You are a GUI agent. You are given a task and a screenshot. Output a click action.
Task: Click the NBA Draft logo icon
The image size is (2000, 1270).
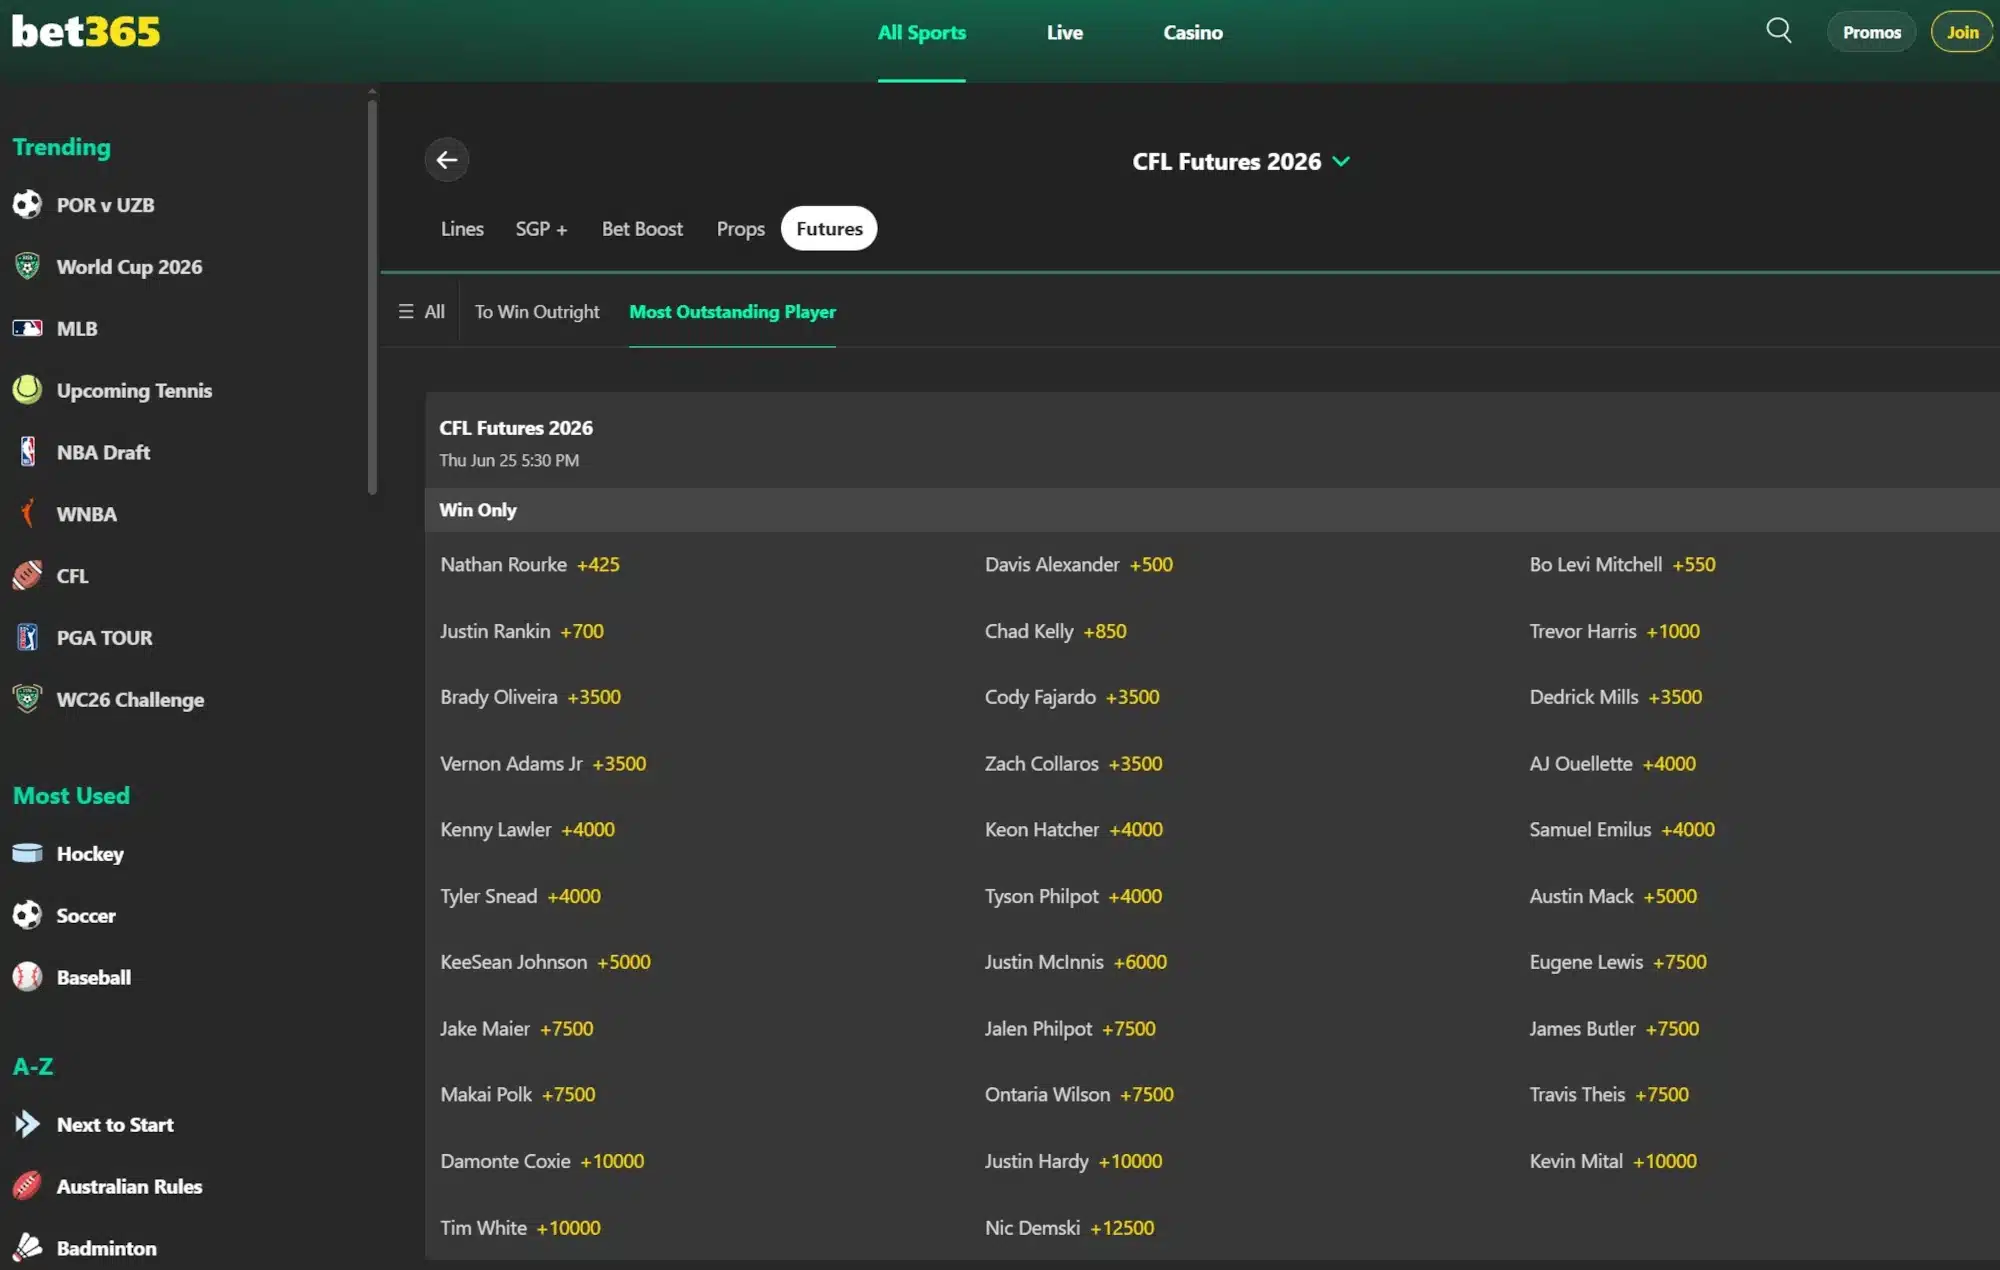[27, 452]
